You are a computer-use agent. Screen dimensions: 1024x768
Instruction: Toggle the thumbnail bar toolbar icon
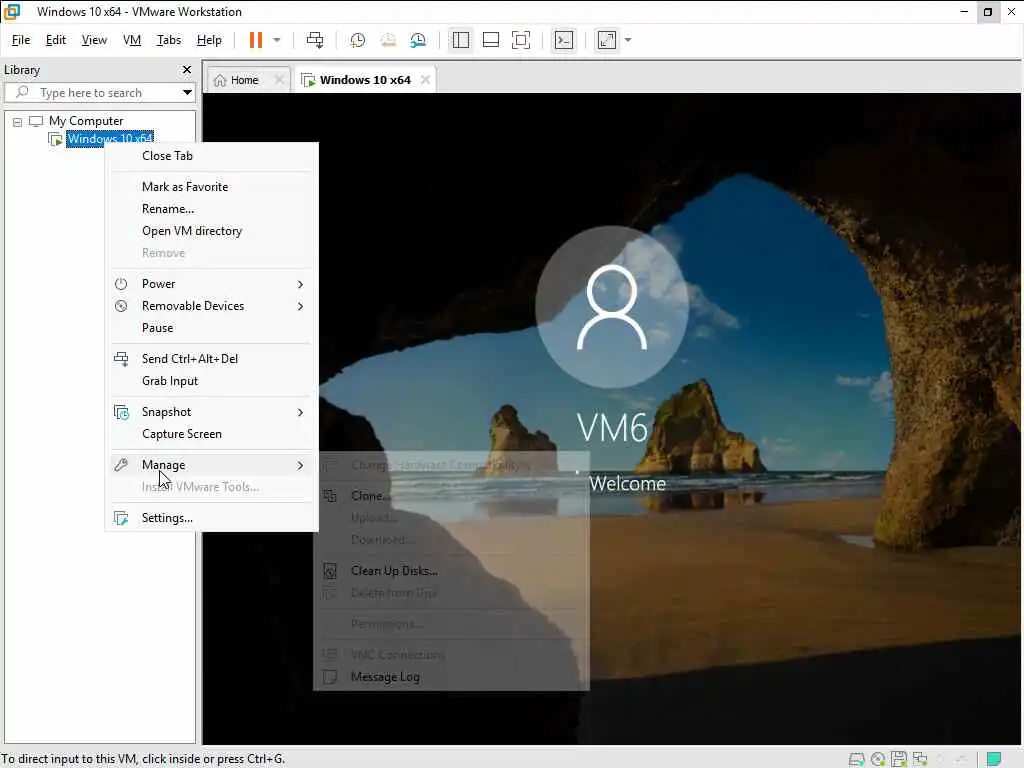(490, 40)
